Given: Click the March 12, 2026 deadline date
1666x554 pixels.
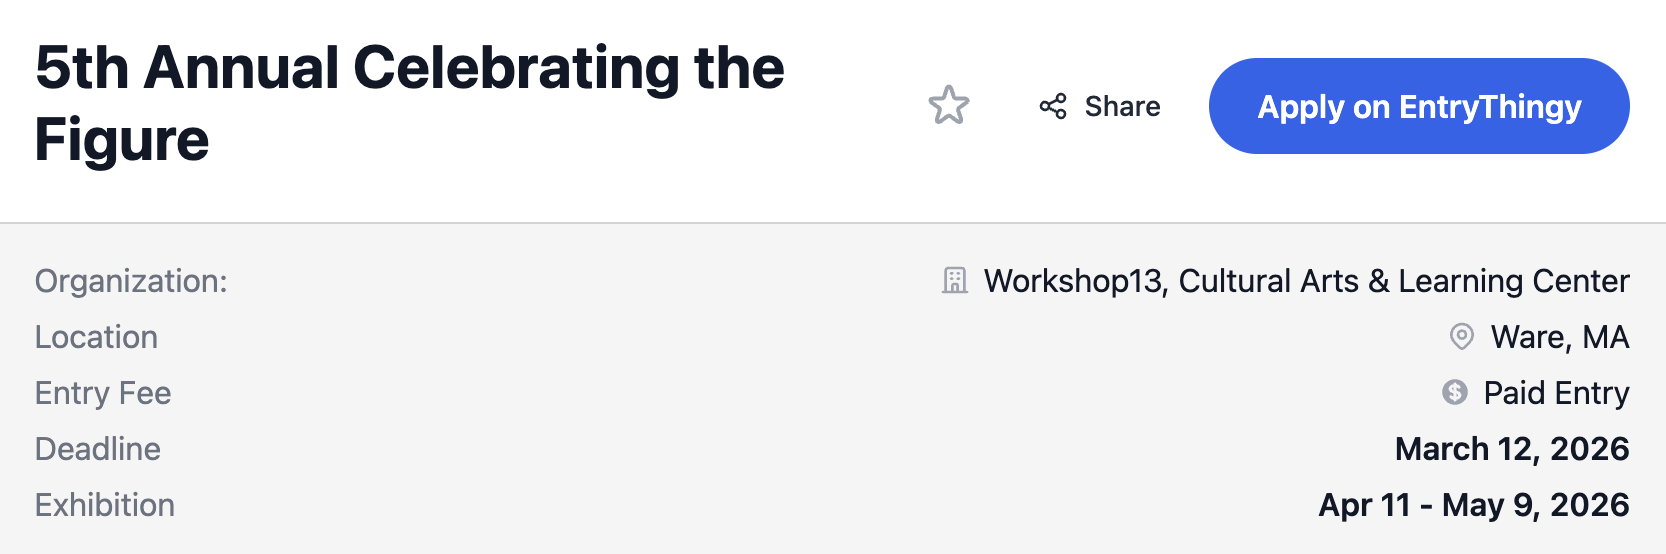Looking at the screenshot, I should pos(1511,449).
